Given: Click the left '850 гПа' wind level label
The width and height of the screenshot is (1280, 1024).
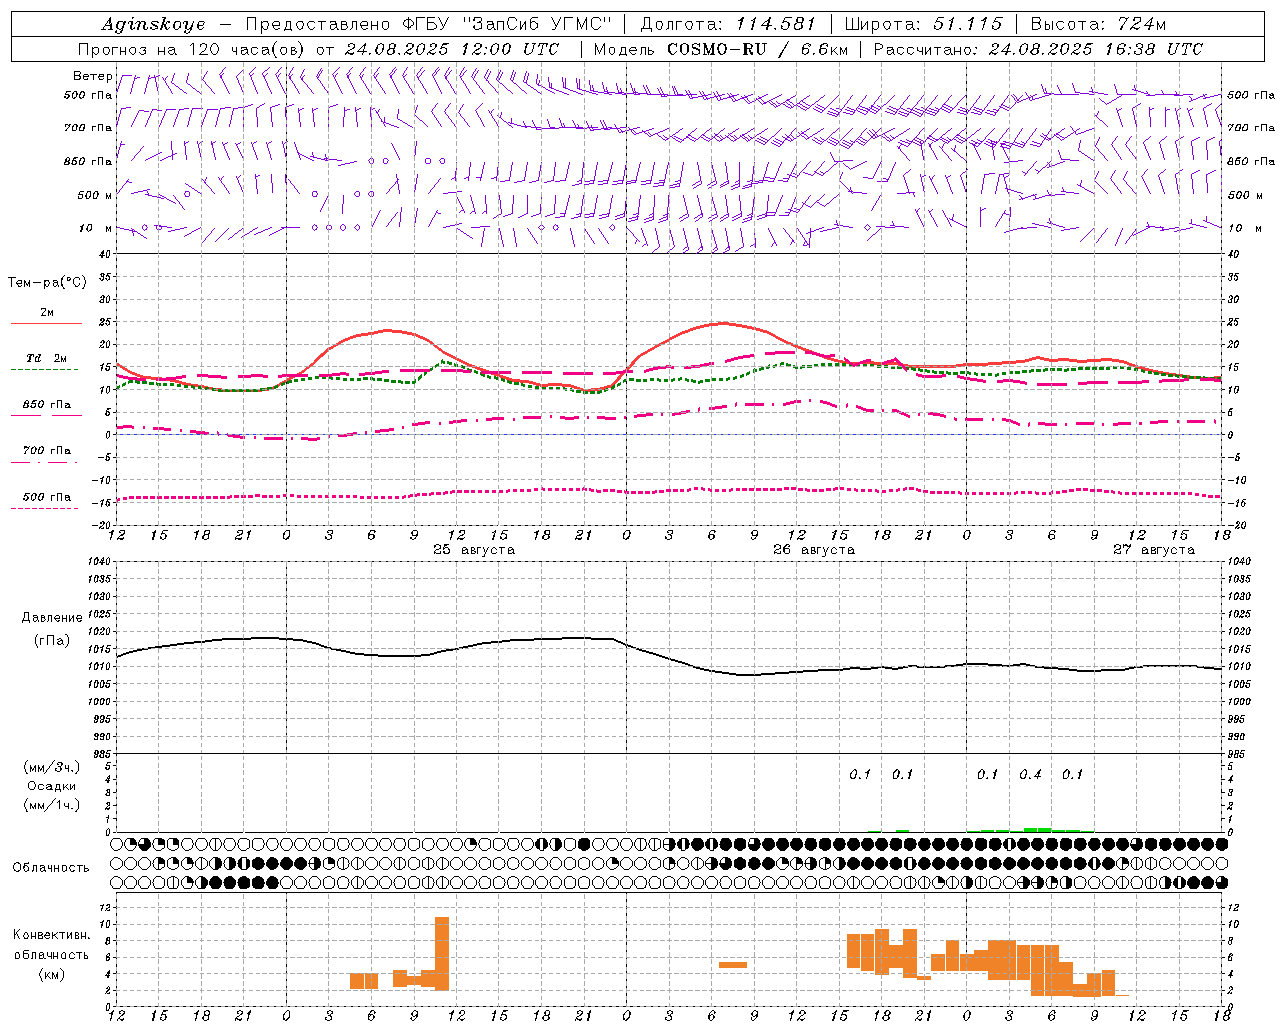Looking at the screenshot, I should (88, 161).
